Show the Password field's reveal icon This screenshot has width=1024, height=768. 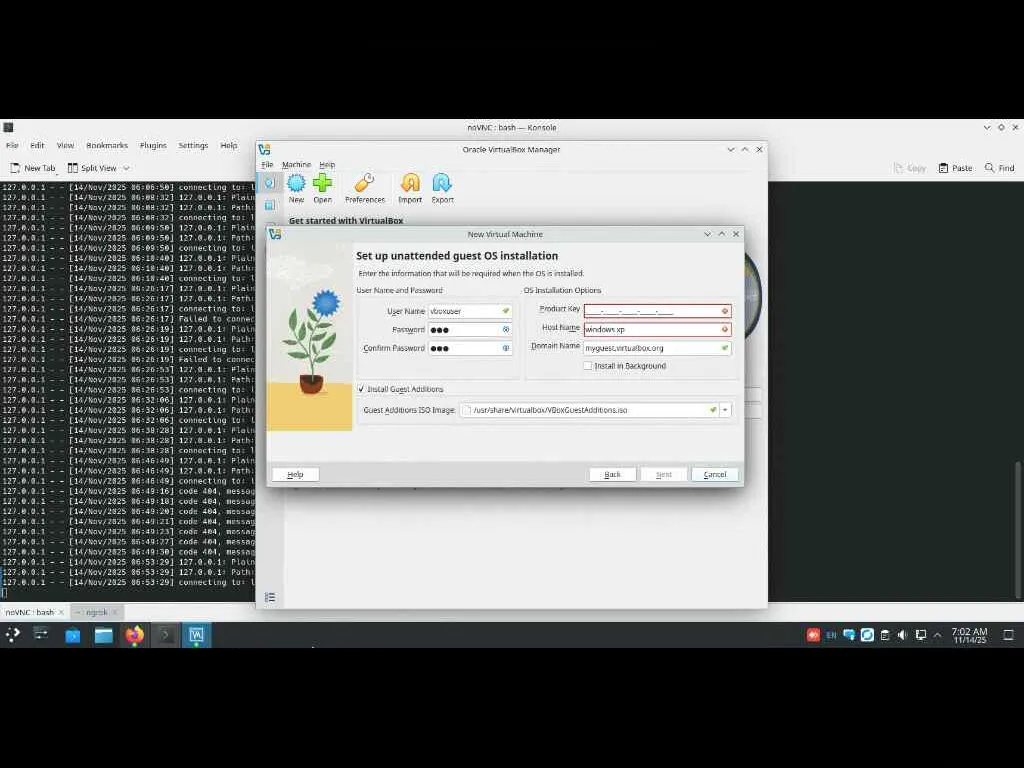pos(505,330)
